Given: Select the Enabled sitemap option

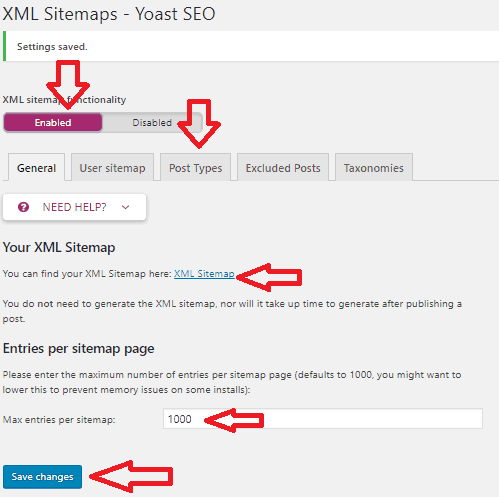Looking at the screenshot, I should (x=53, y=122).
